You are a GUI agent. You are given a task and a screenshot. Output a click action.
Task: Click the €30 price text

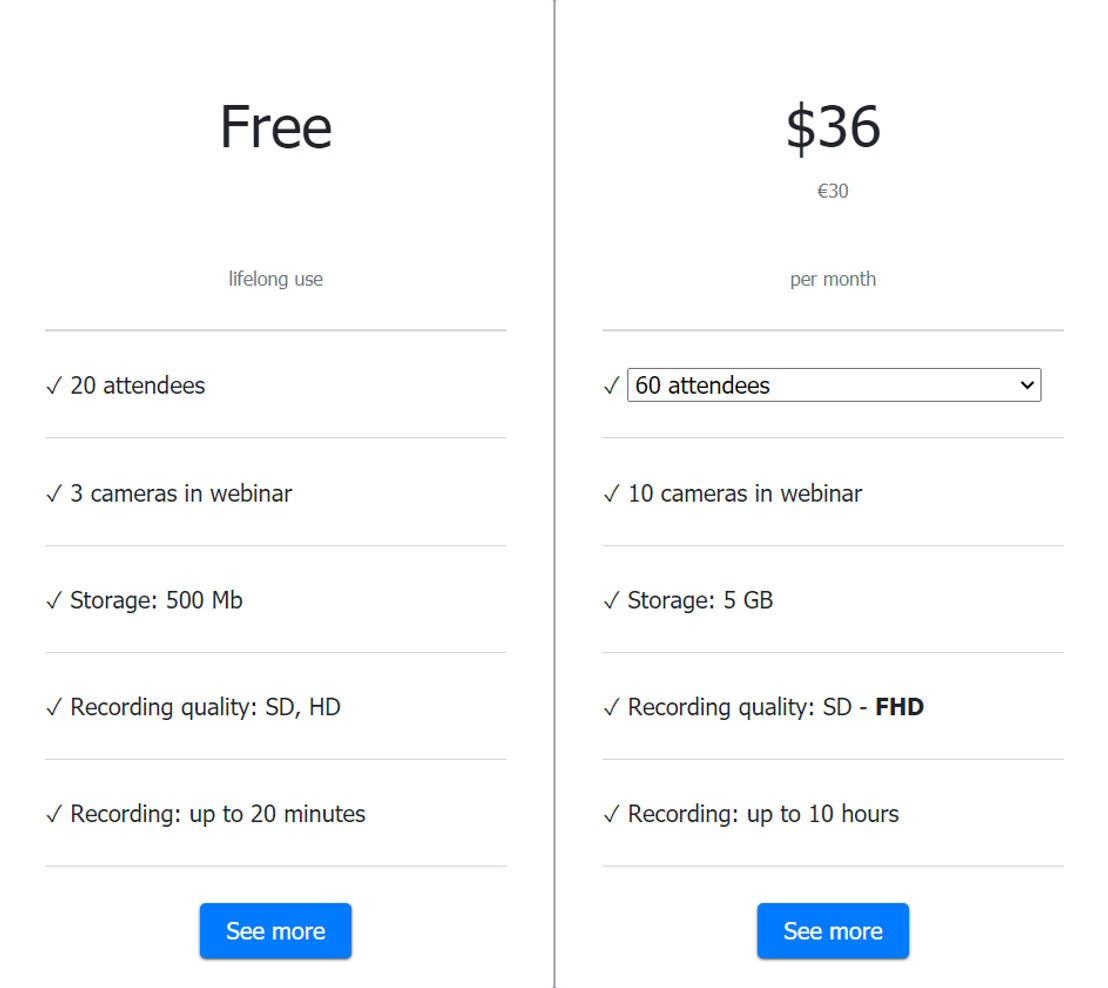tap(832, 191)
